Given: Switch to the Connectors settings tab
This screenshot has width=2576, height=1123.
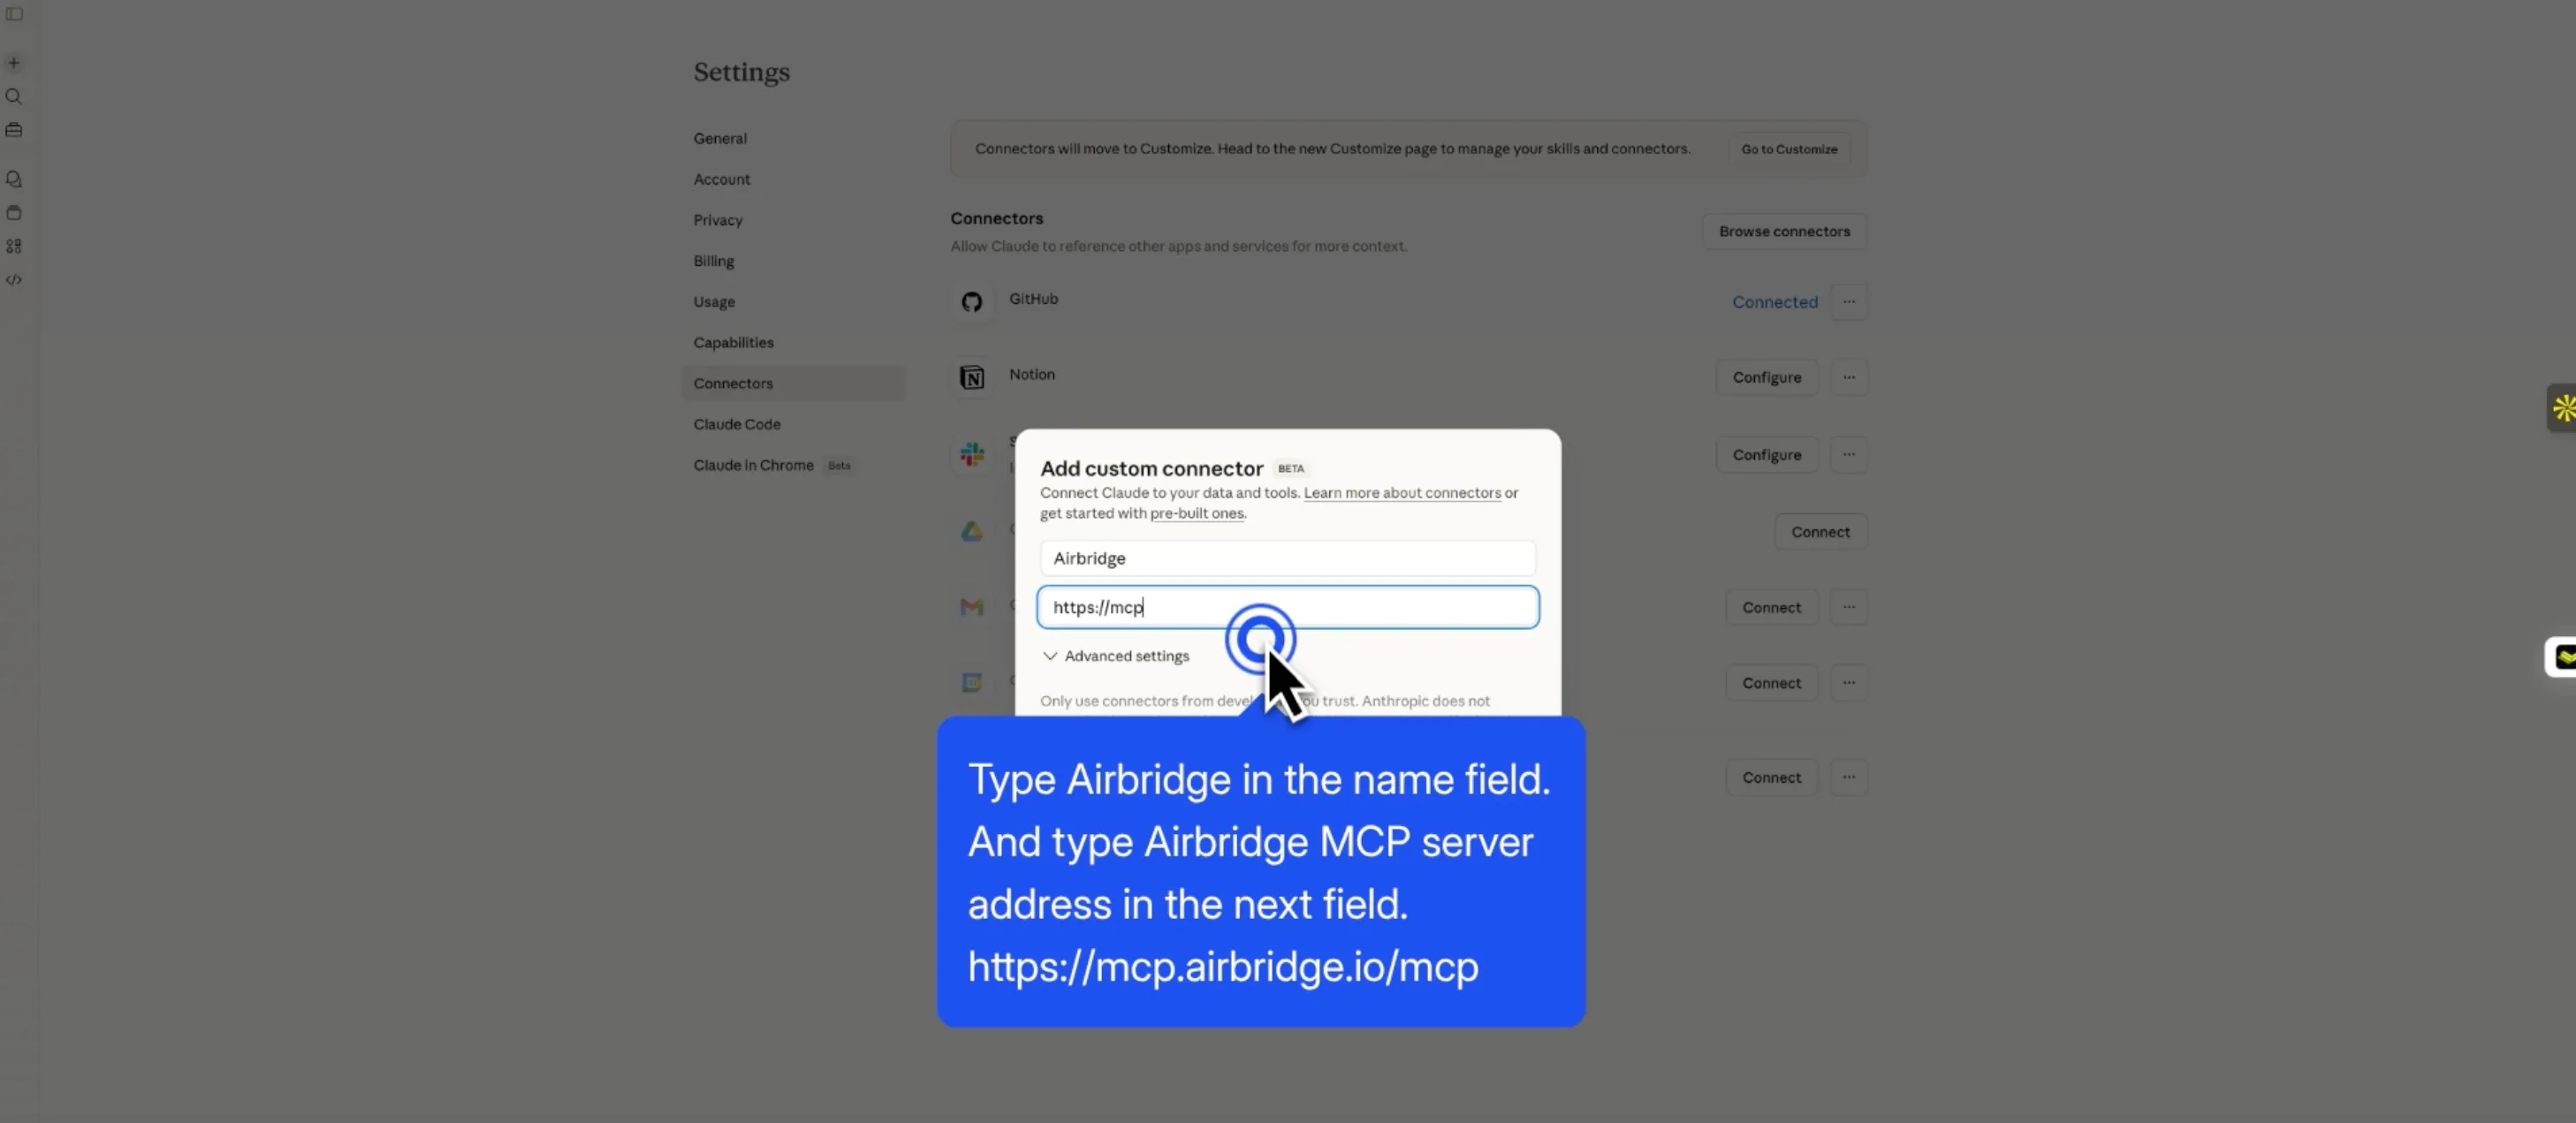Looking at the screenshot, I should click(733, 383).
